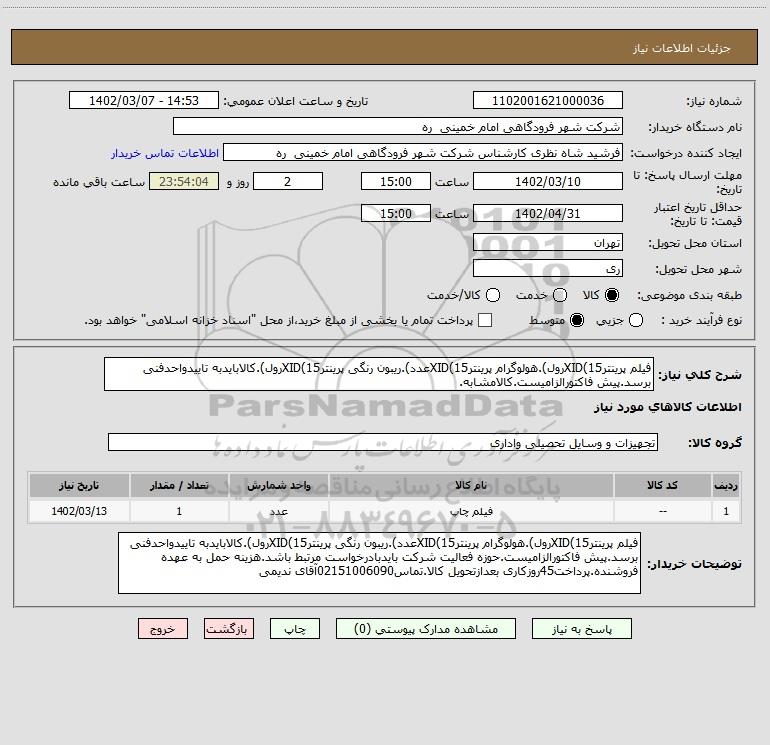Click announcement date field 1402/03/07 - 14:53
This screenshot has height=745, width=770.
[x=144, y=101]
